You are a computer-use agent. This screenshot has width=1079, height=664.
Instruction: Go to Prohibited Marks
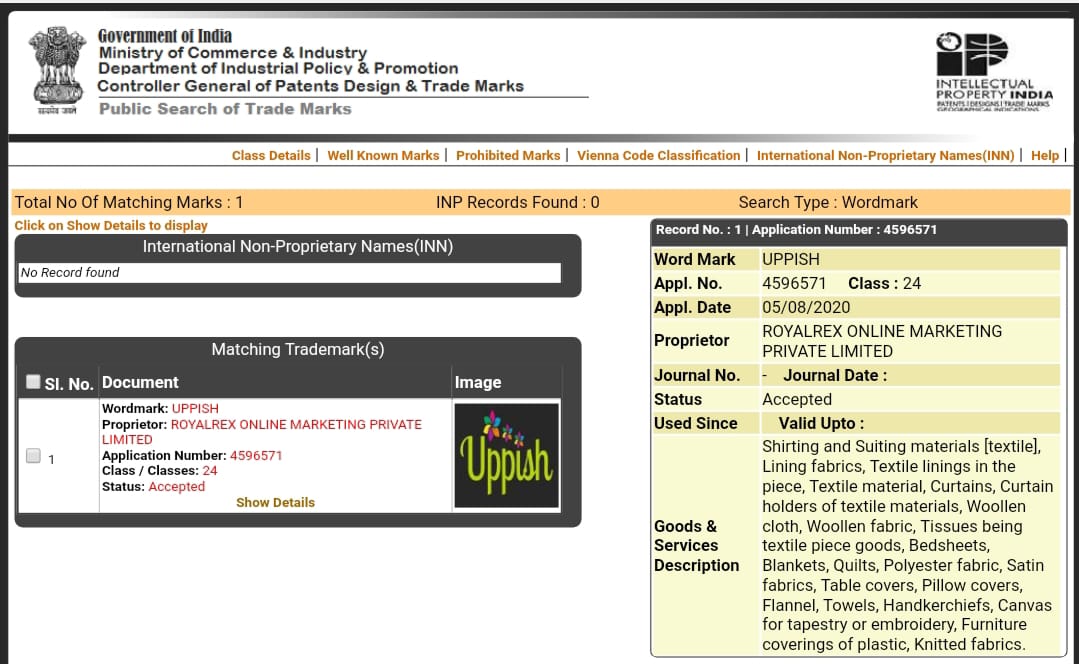coord(508,156)
